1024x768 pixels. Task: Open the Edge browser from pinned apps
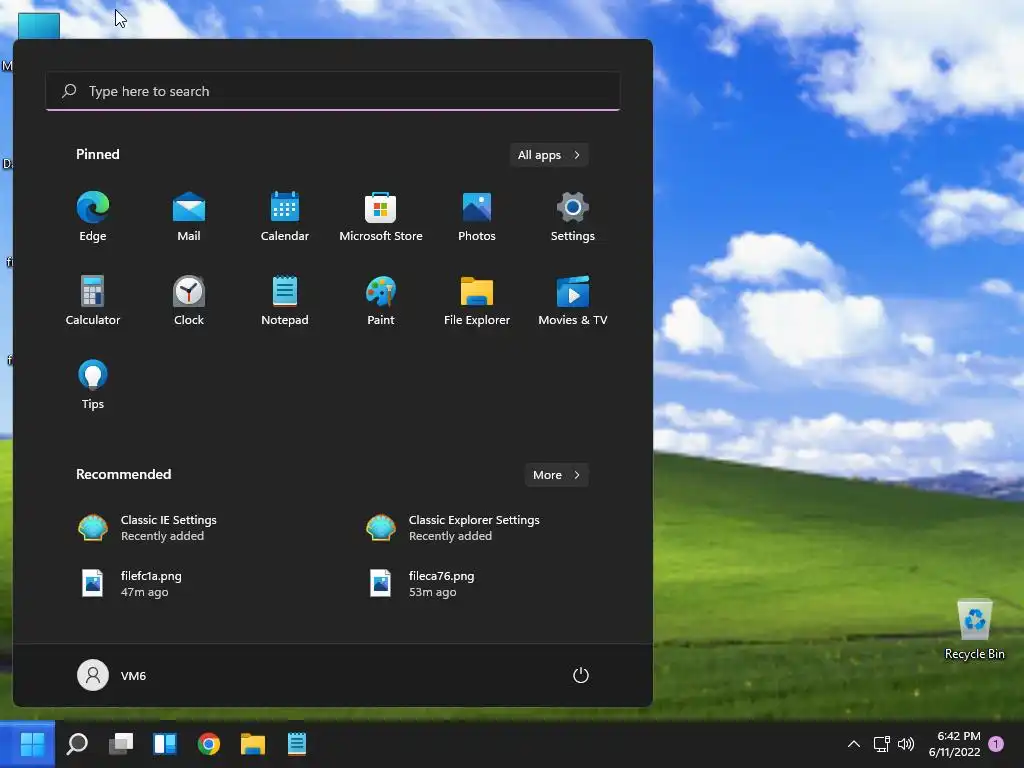pyautogui.click(x=93, y=217)
